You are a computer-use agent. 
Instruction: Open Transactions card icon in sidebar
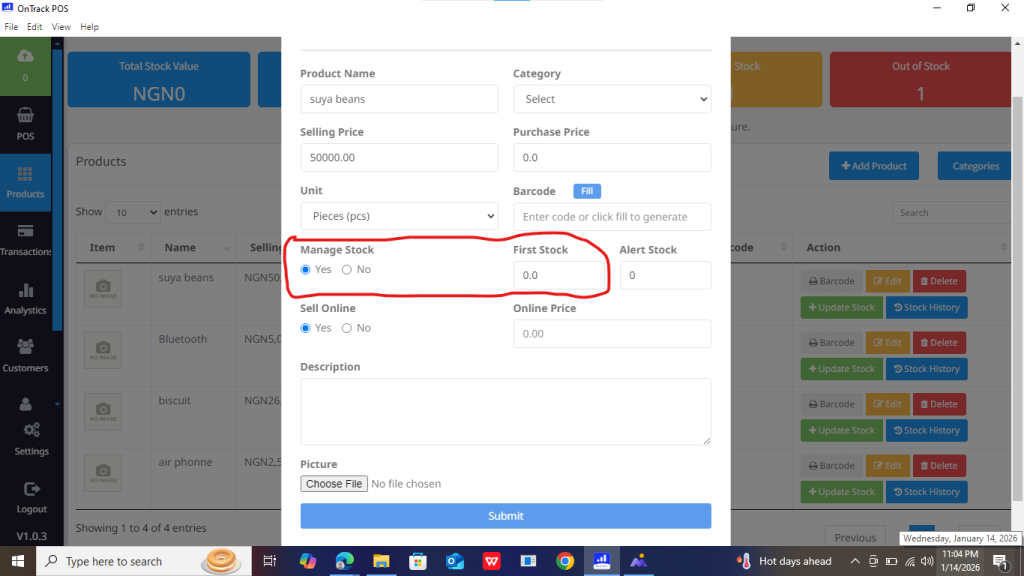[25, 232]
